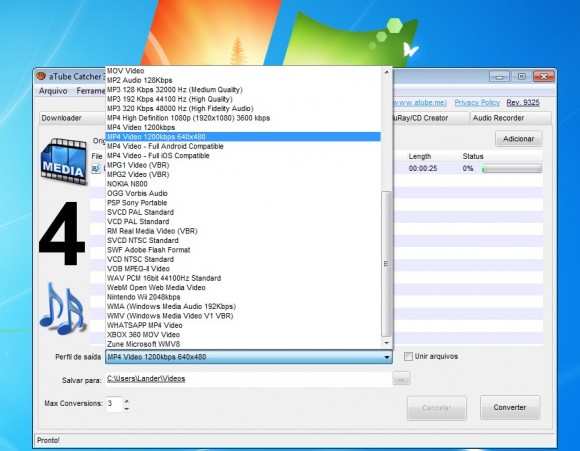Click the dropdown list scrollbar thumb
This screenshot has width=580, height=451.
pyautogui.click(x=386, y=263)
